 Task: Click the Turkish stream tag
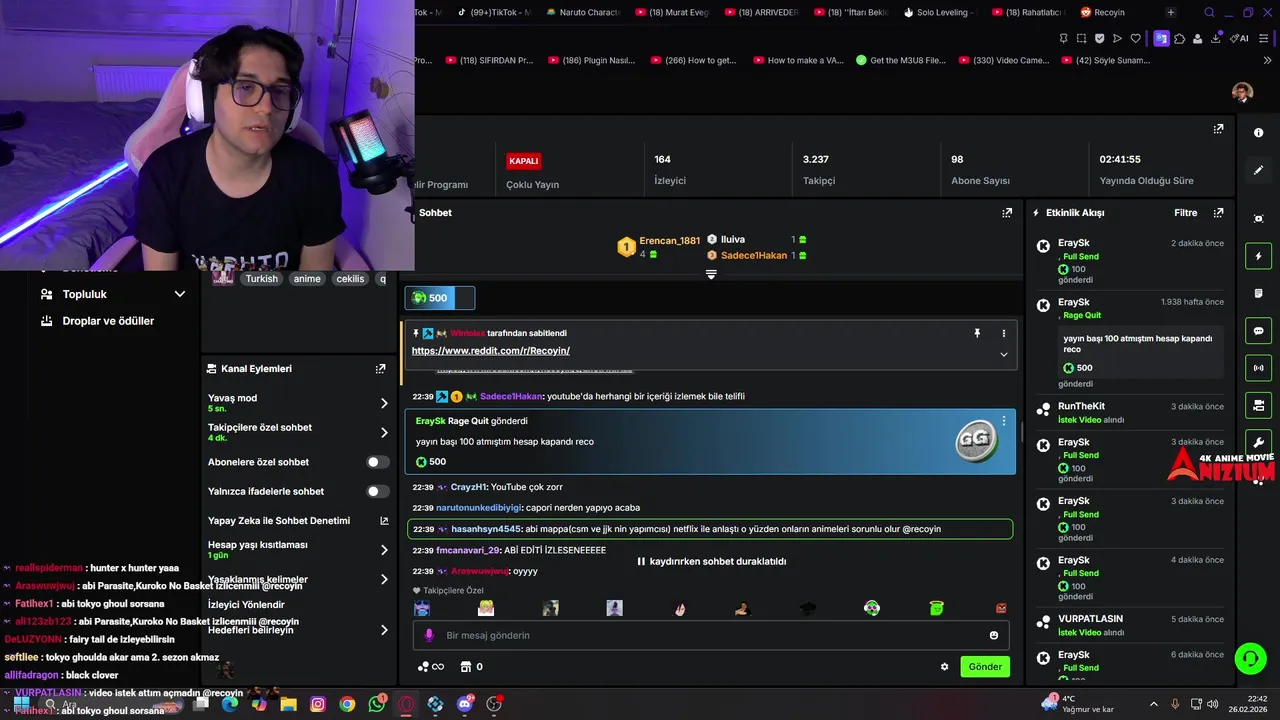coord(261,279)
